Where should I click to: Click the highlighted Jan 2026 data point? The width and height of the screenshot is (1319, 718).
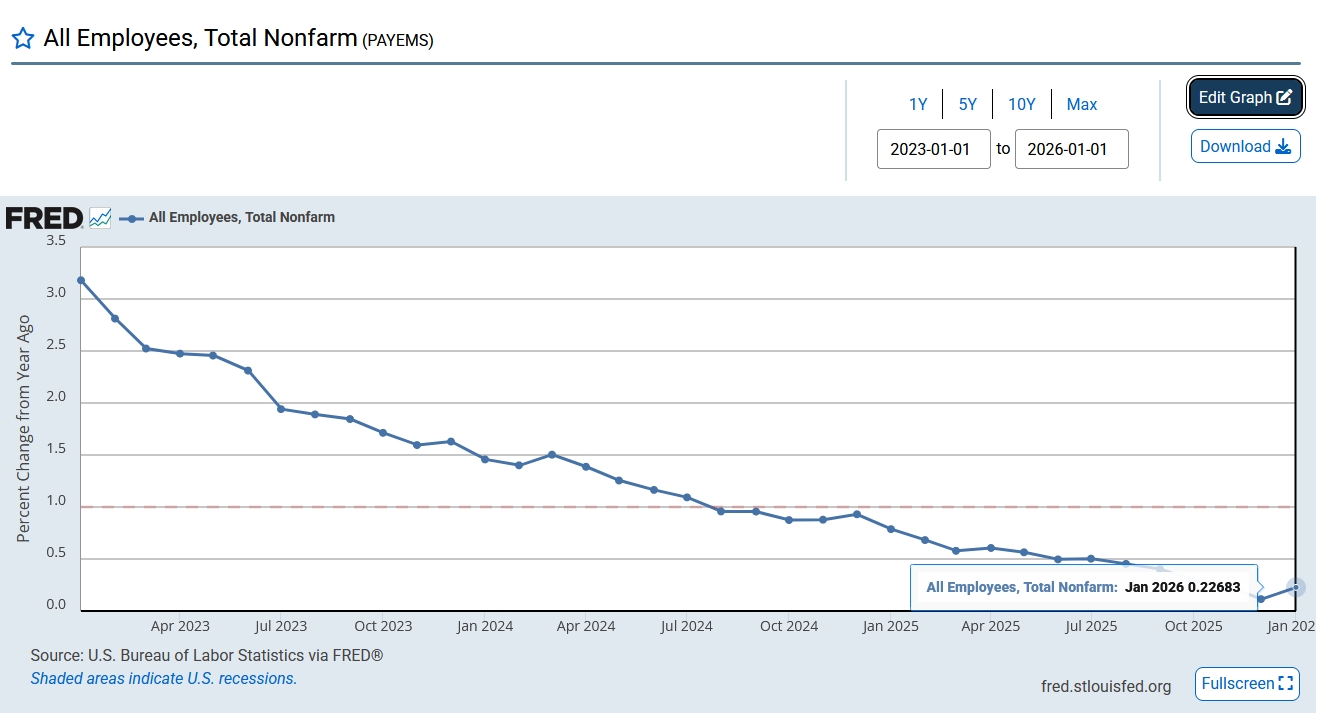[x=1296, y=587]
